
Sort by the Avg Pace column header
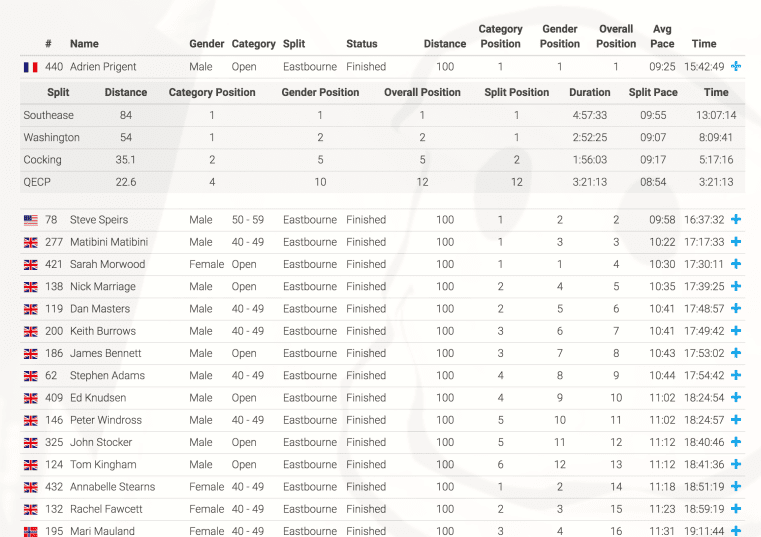662,36
